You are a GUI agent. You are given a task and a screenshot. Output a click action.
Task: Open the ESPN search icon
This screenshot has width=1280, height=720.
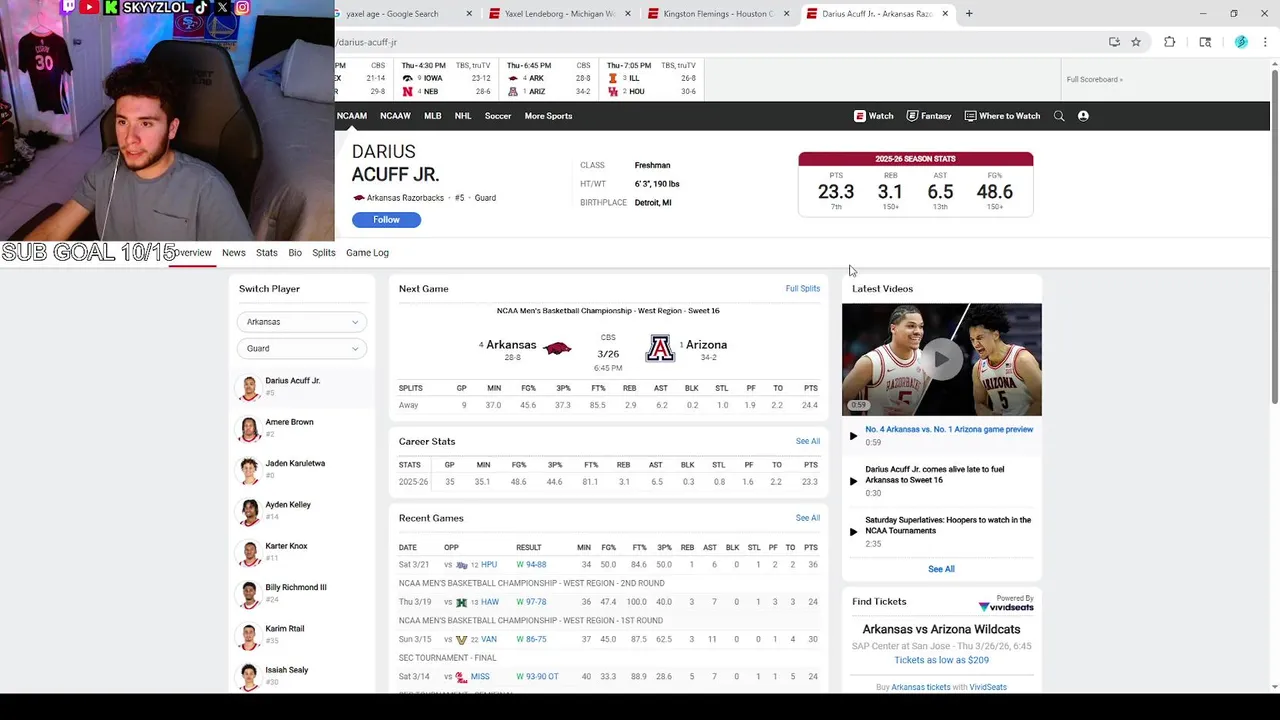[x=1059, y=116]
